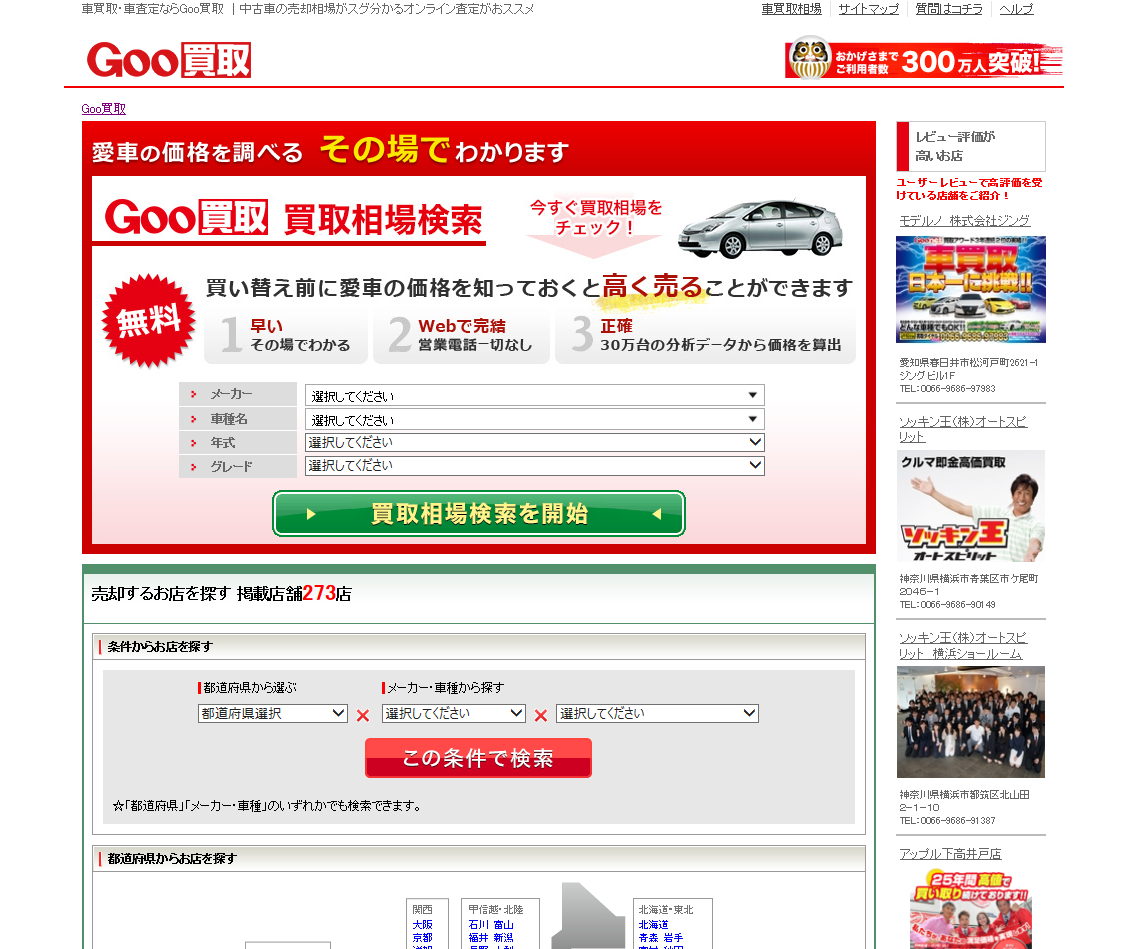
Task: Select 富山 prefecture link
Action: 503,925
